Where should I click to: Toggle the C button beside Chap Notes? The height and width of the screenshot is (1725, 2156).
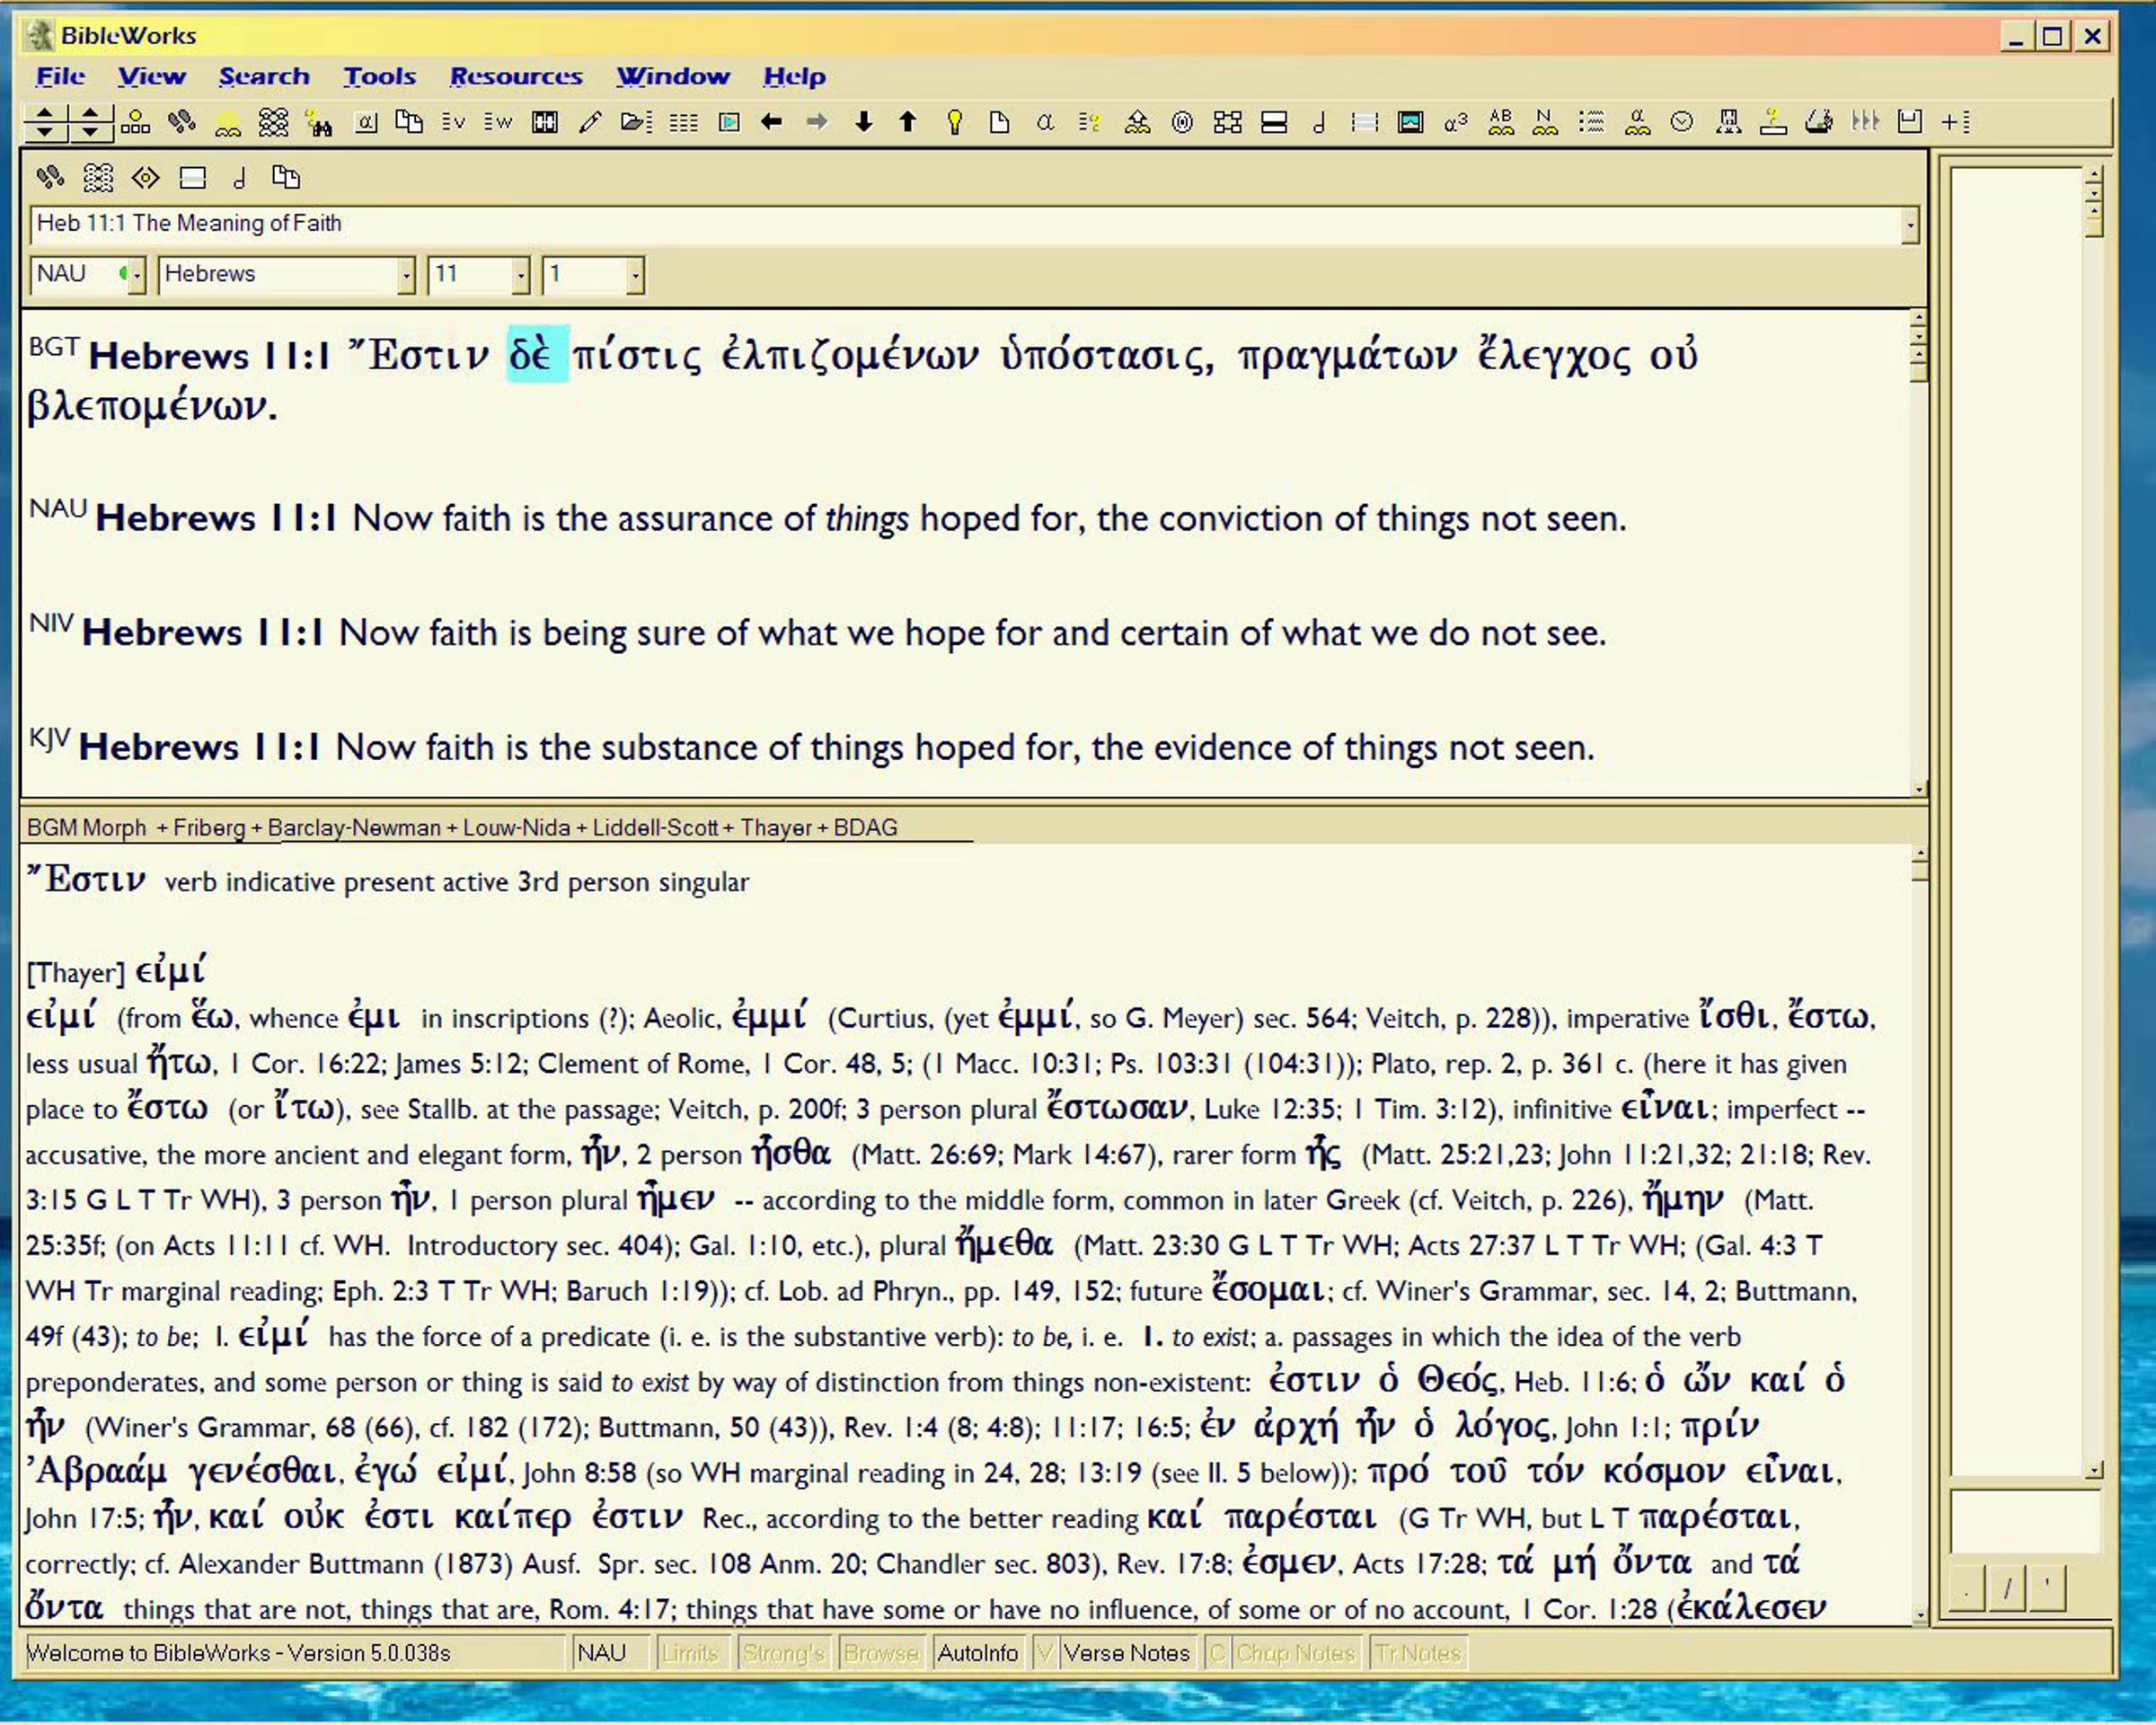point(1218,1653)
